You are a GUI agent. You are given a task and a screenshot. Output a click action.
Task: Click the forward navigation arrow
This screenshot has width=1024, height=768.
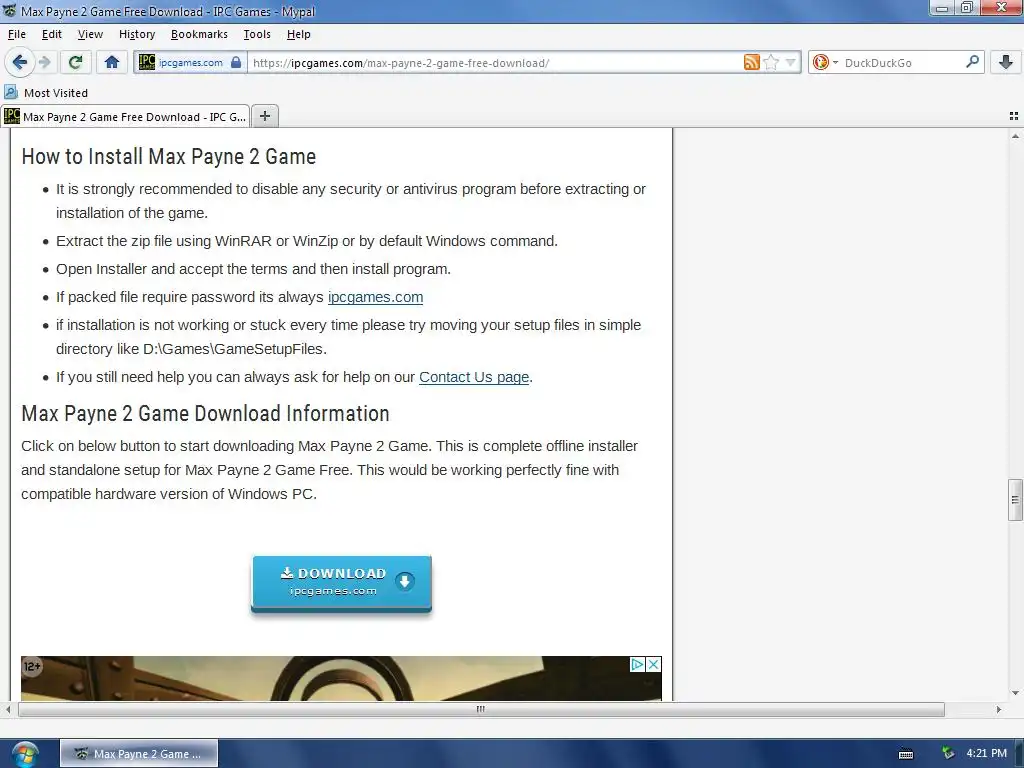tap(44, 63)
